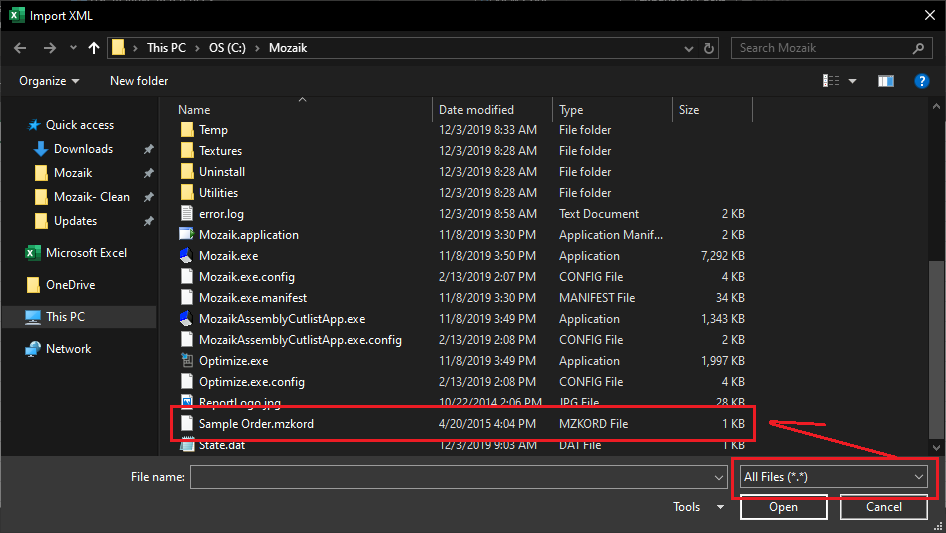Open the address bar history dropdown
Viewport: 946px width, 533px height.
[x=687, y=48]
